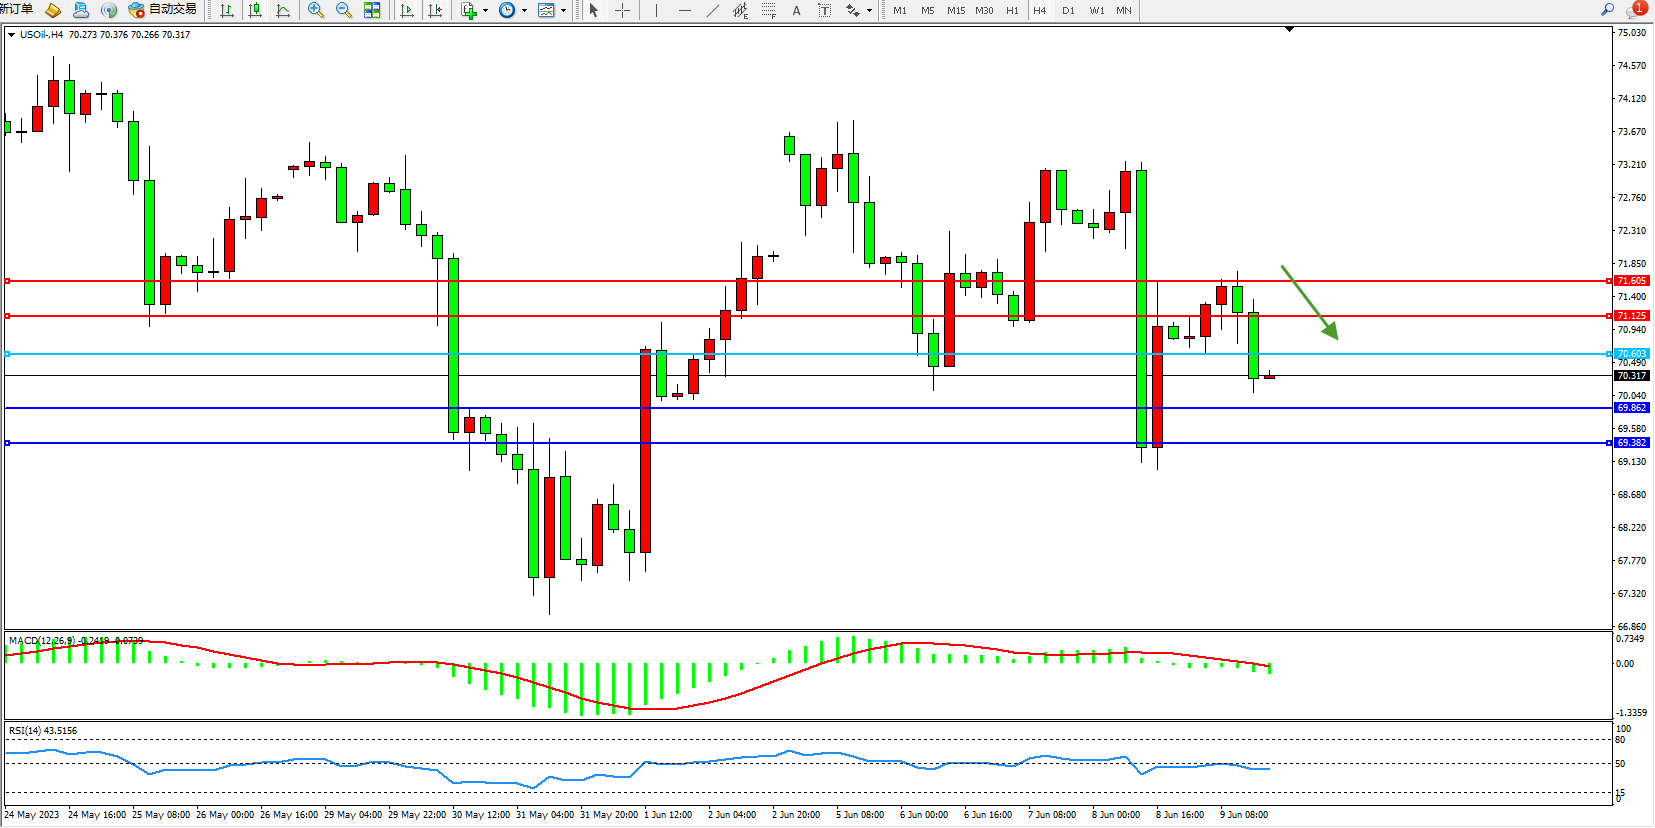Select the M15 timeframe button

coord(956,10)
